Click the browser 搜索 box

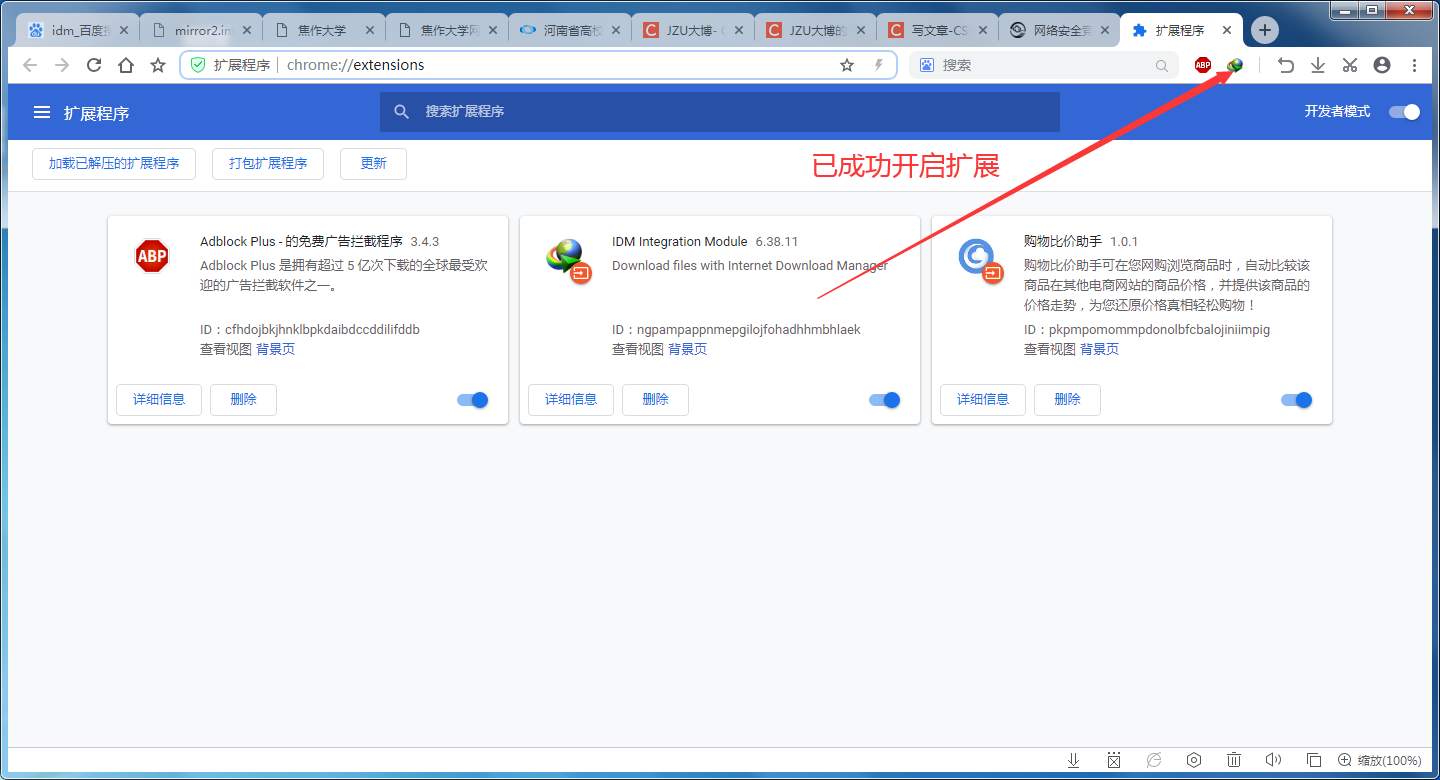[1043, 65]
